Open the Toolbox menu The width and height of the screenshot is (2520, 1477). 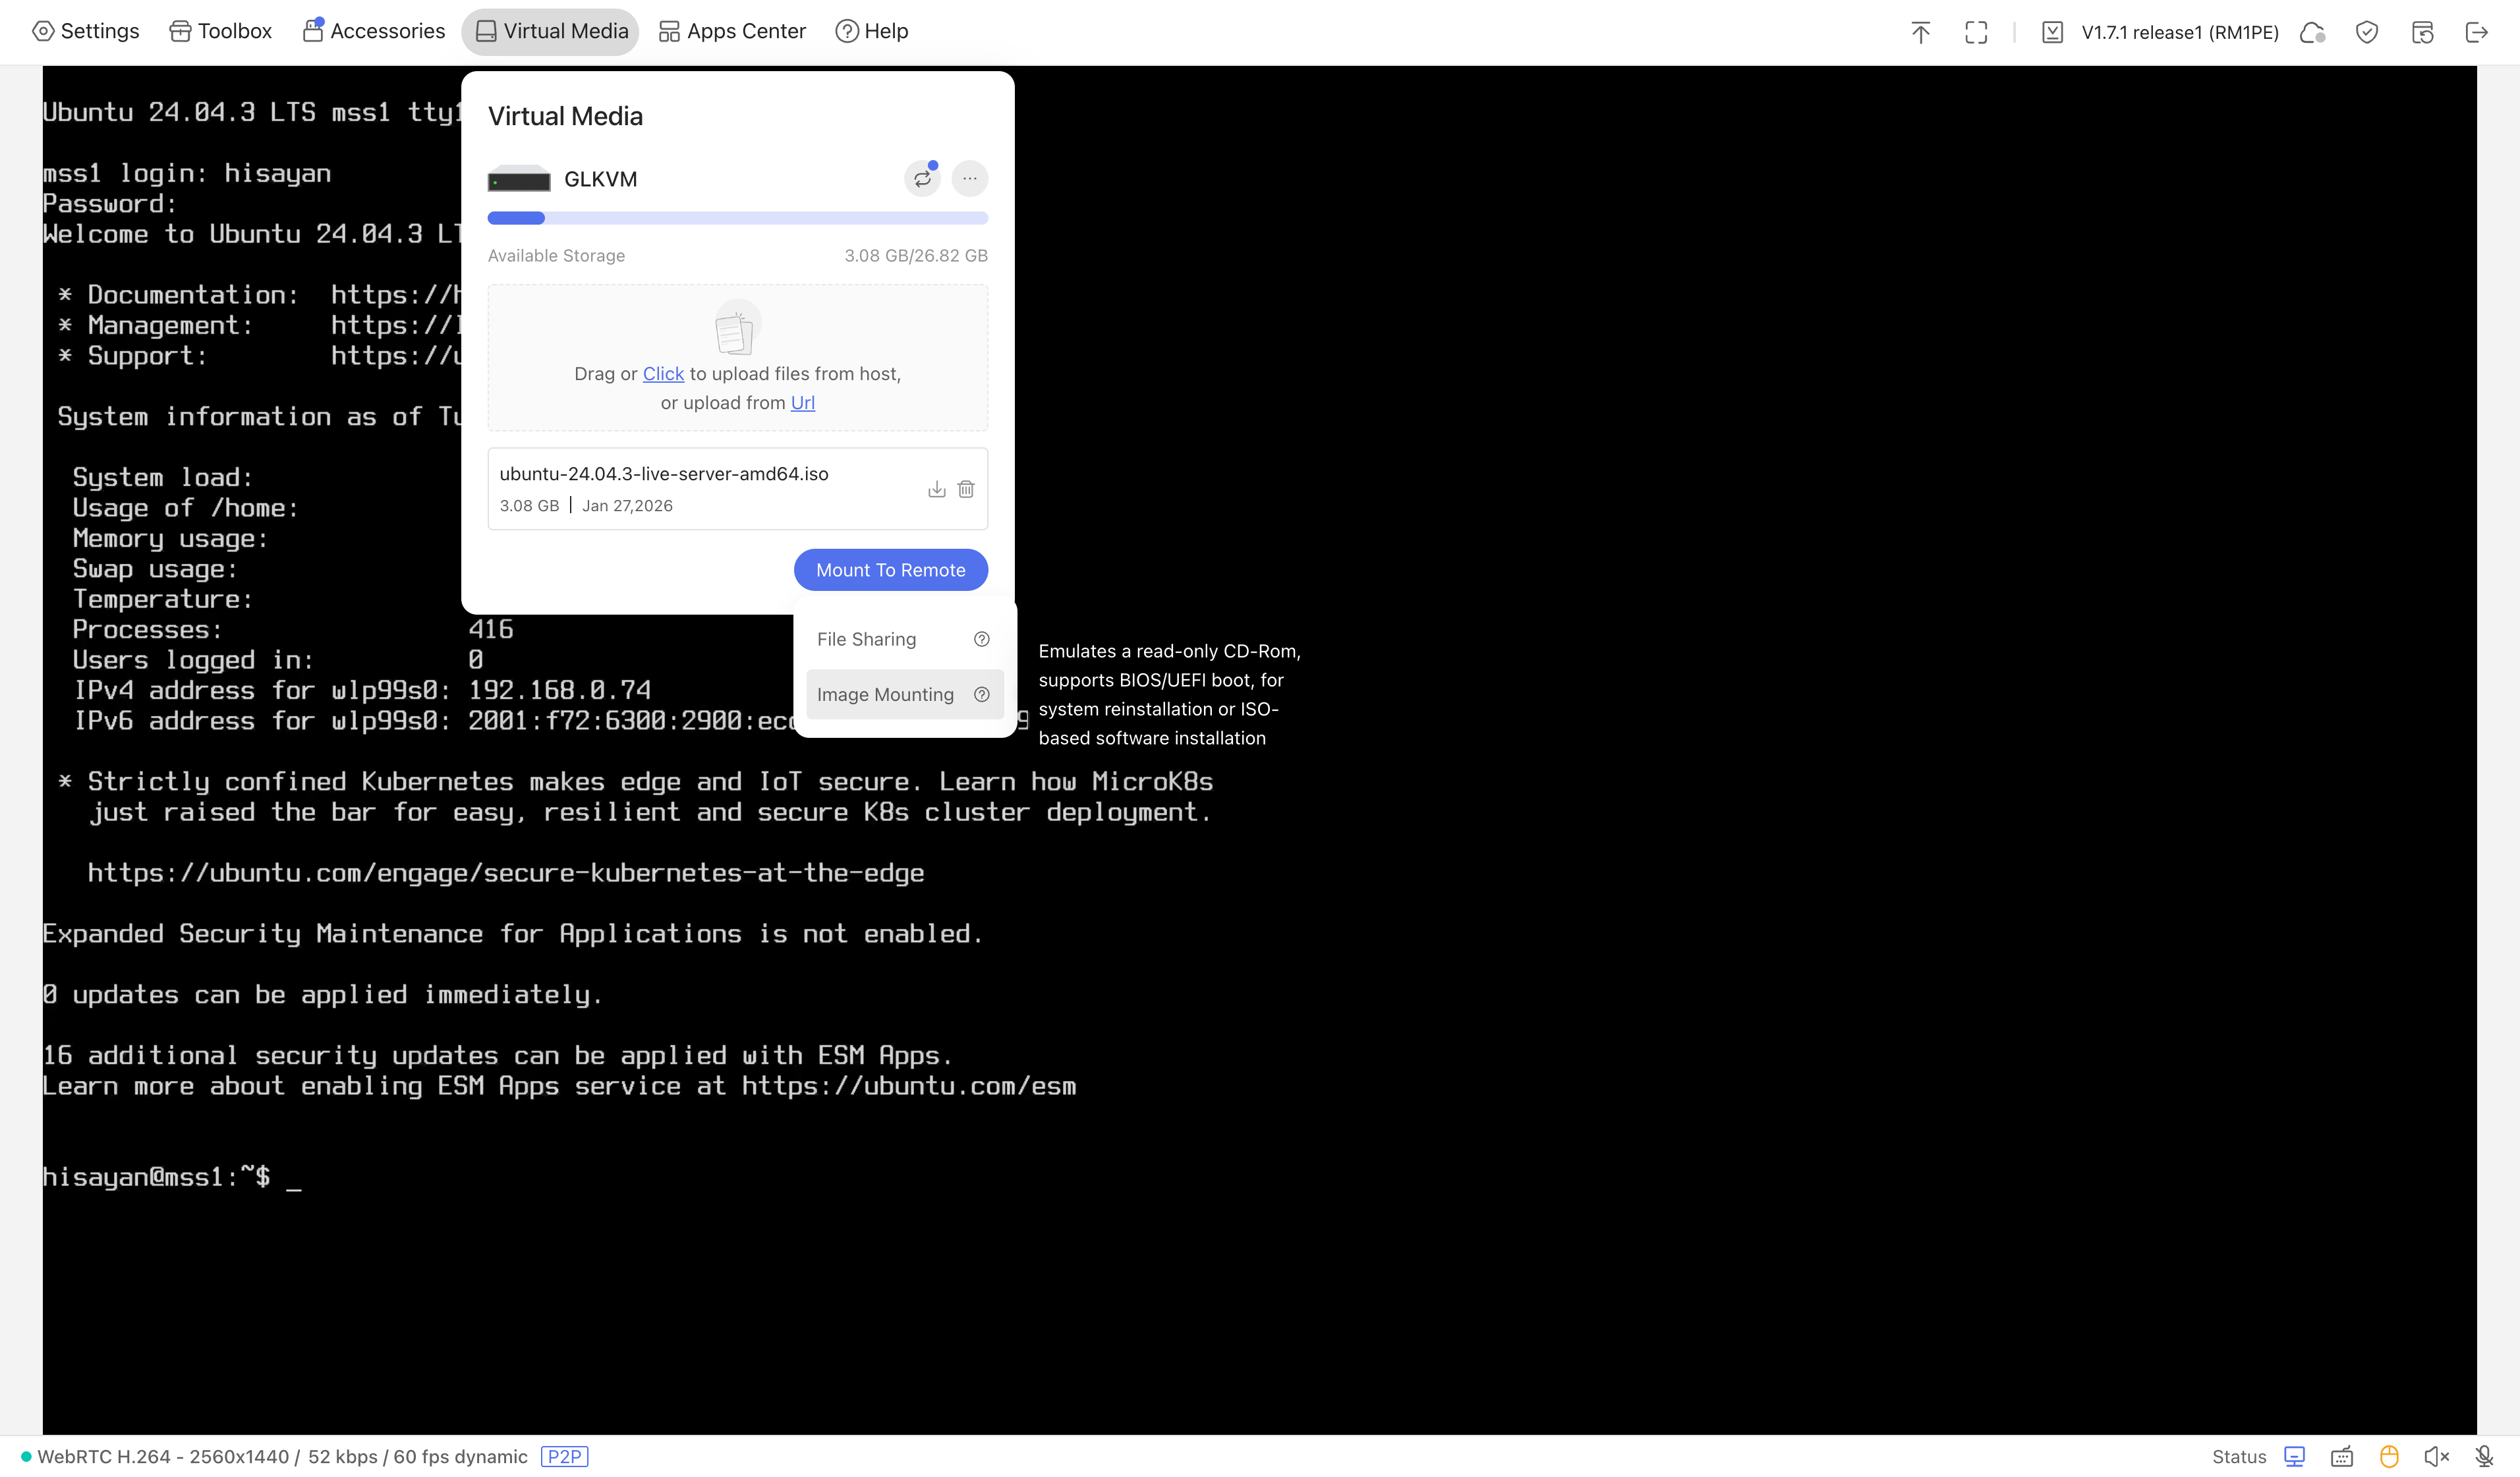[221, 31]
